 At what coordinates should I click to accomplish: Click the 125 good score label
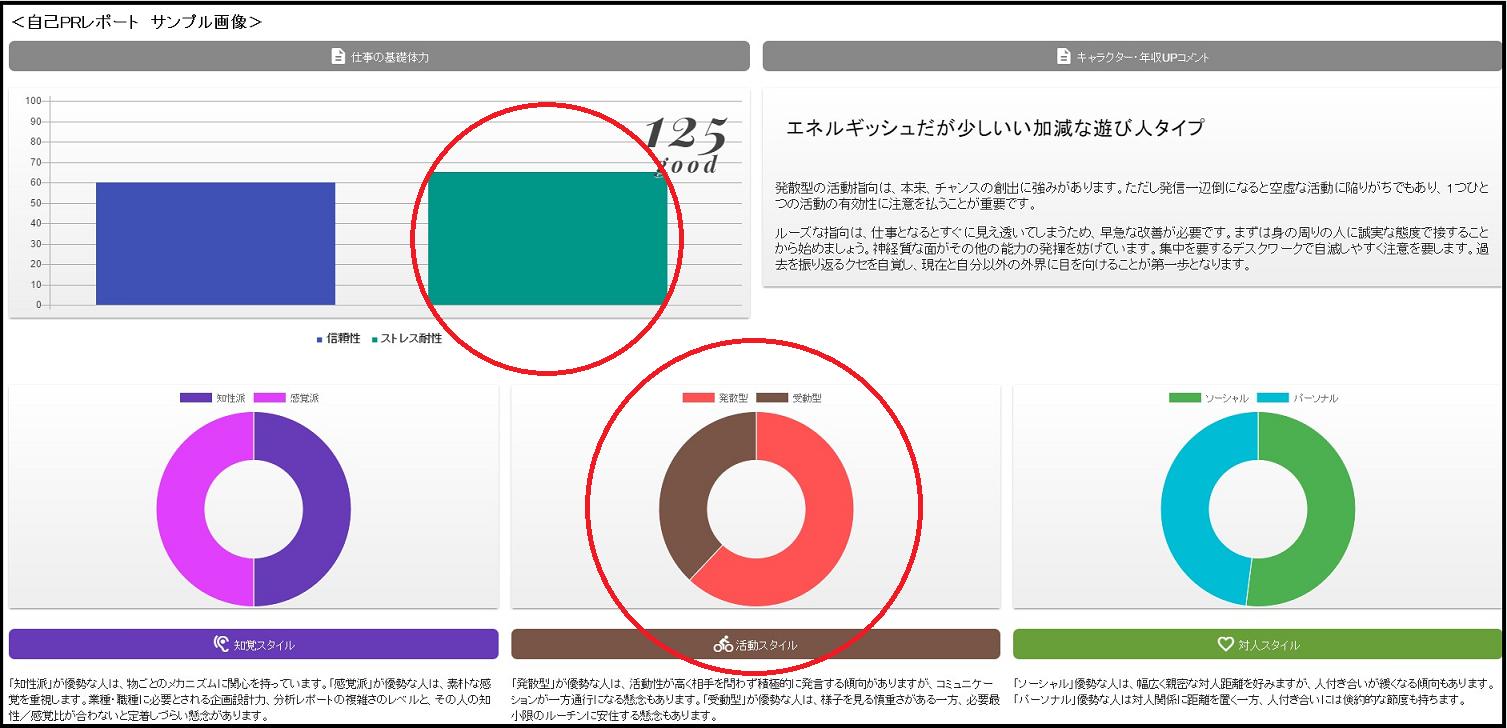(685, 146)
